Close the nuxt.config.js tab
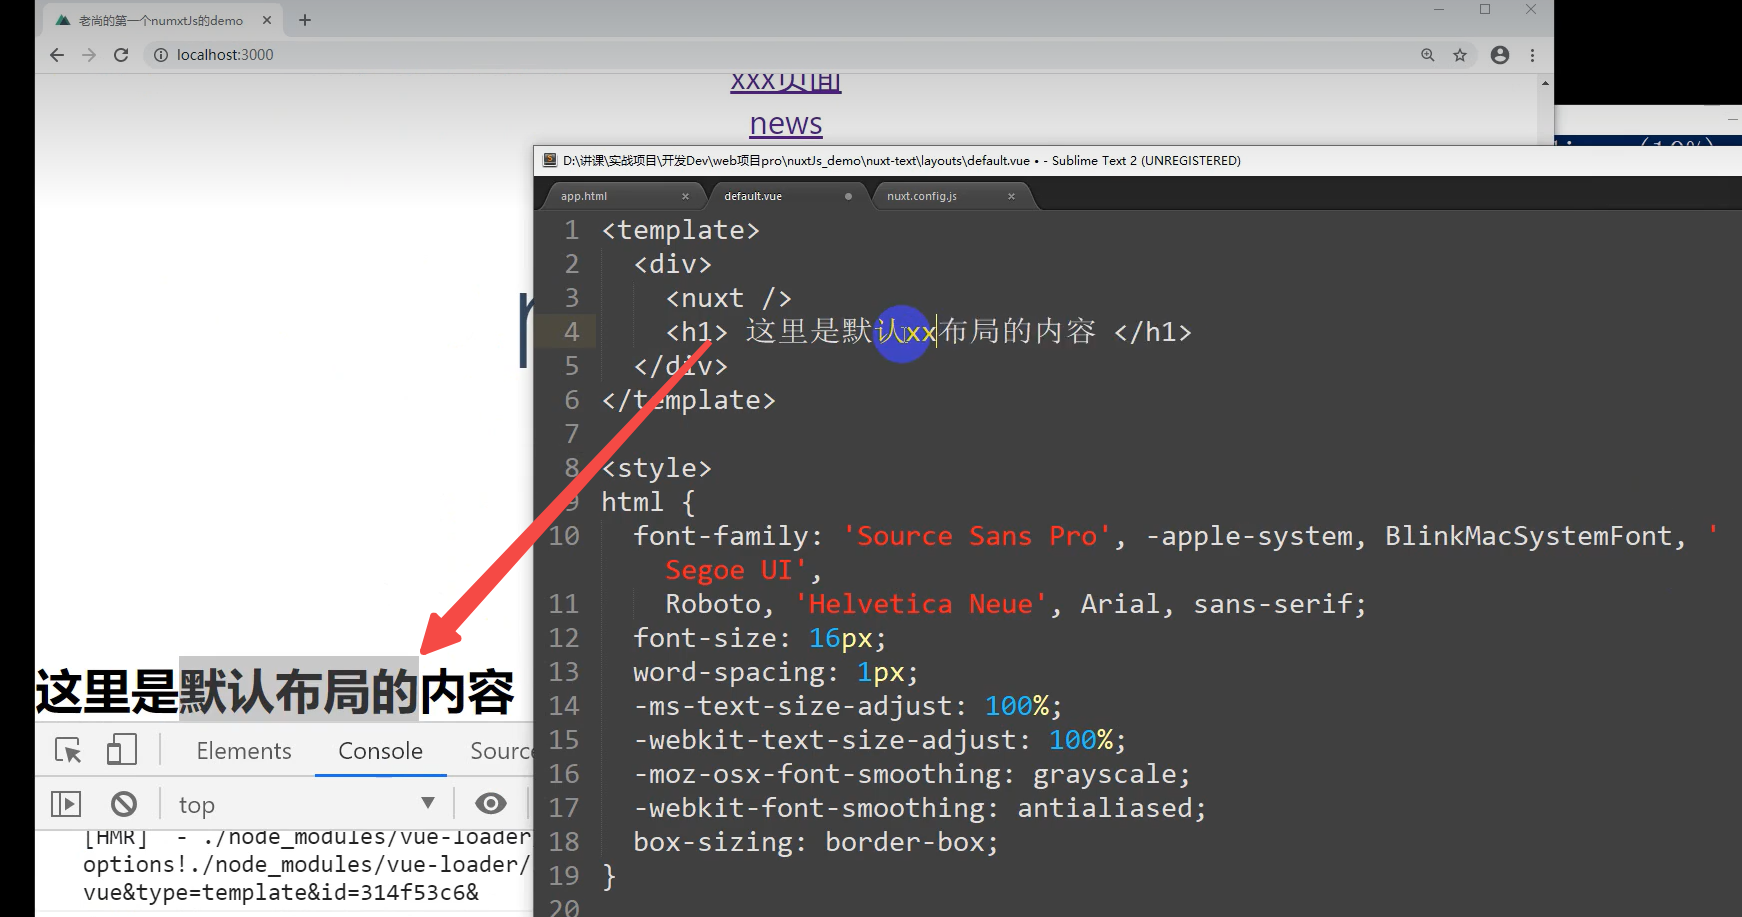1742x917 pixels. pyautogui.click(x=1011, y=196)
